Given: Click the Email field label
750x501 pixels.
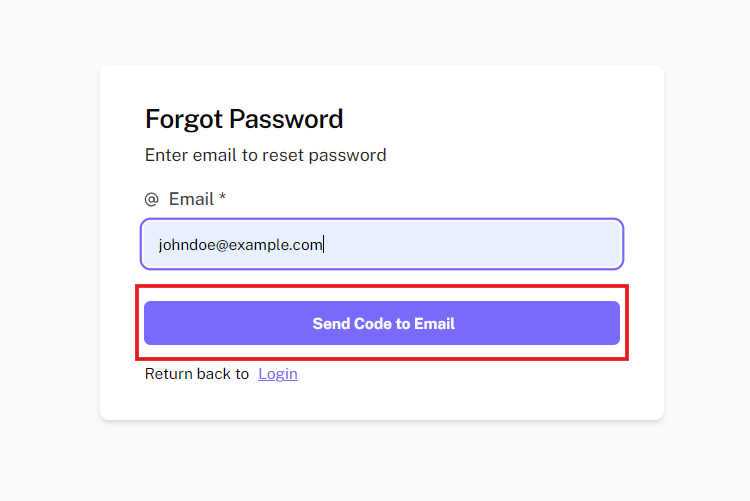Looking at the screenshot, I should (191, 199).
